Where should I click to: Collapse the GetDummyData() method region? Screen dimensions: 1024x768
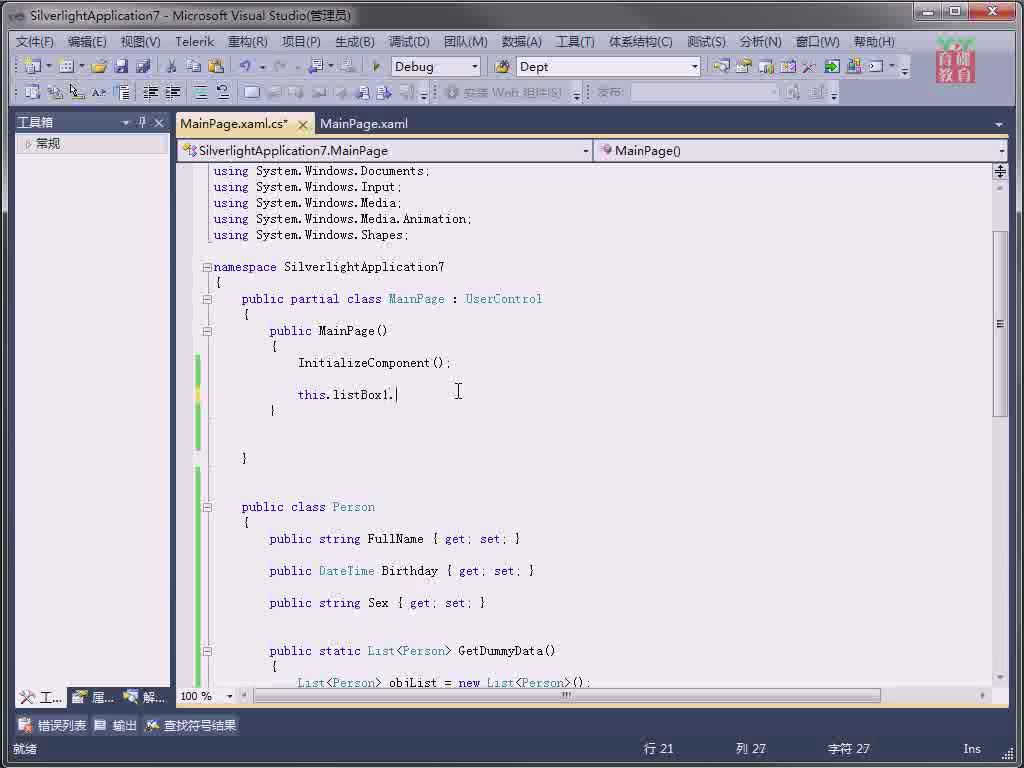207,651
